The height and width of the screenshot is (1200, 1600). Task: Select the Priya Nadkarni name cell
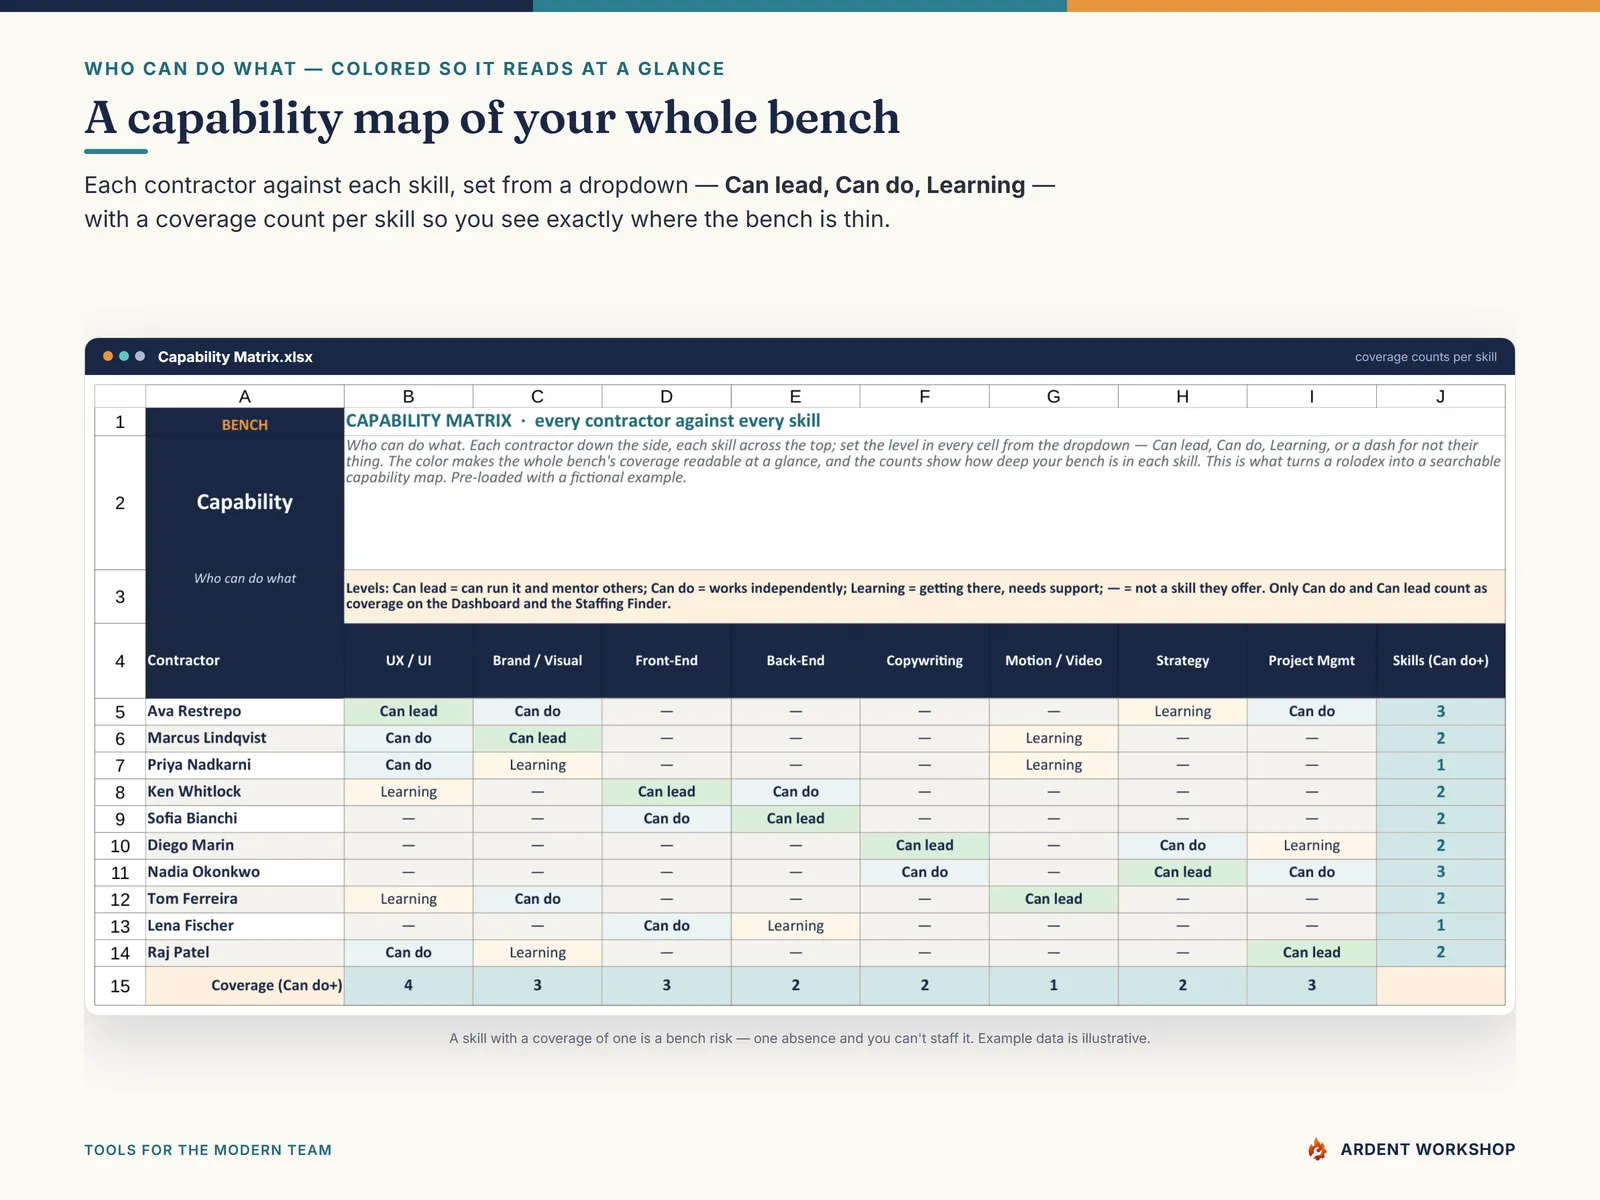coord(245,765)
